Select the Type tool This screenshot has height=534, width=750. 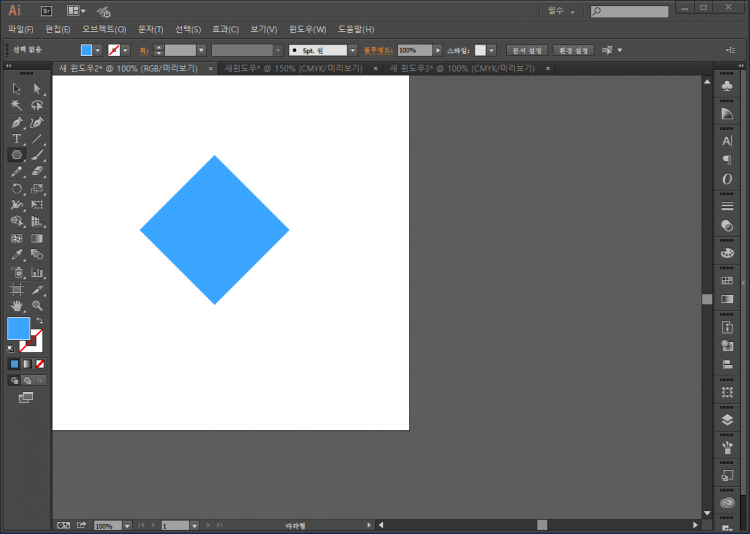16,139
